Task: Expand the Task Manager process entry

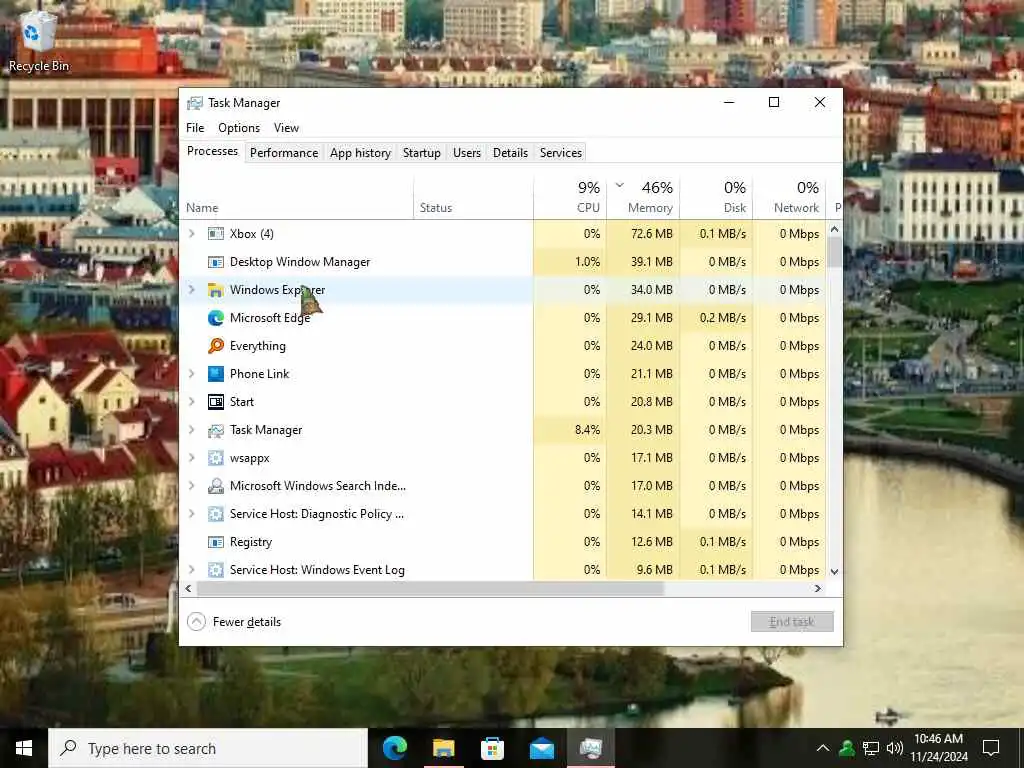Action: coord(191,430)
